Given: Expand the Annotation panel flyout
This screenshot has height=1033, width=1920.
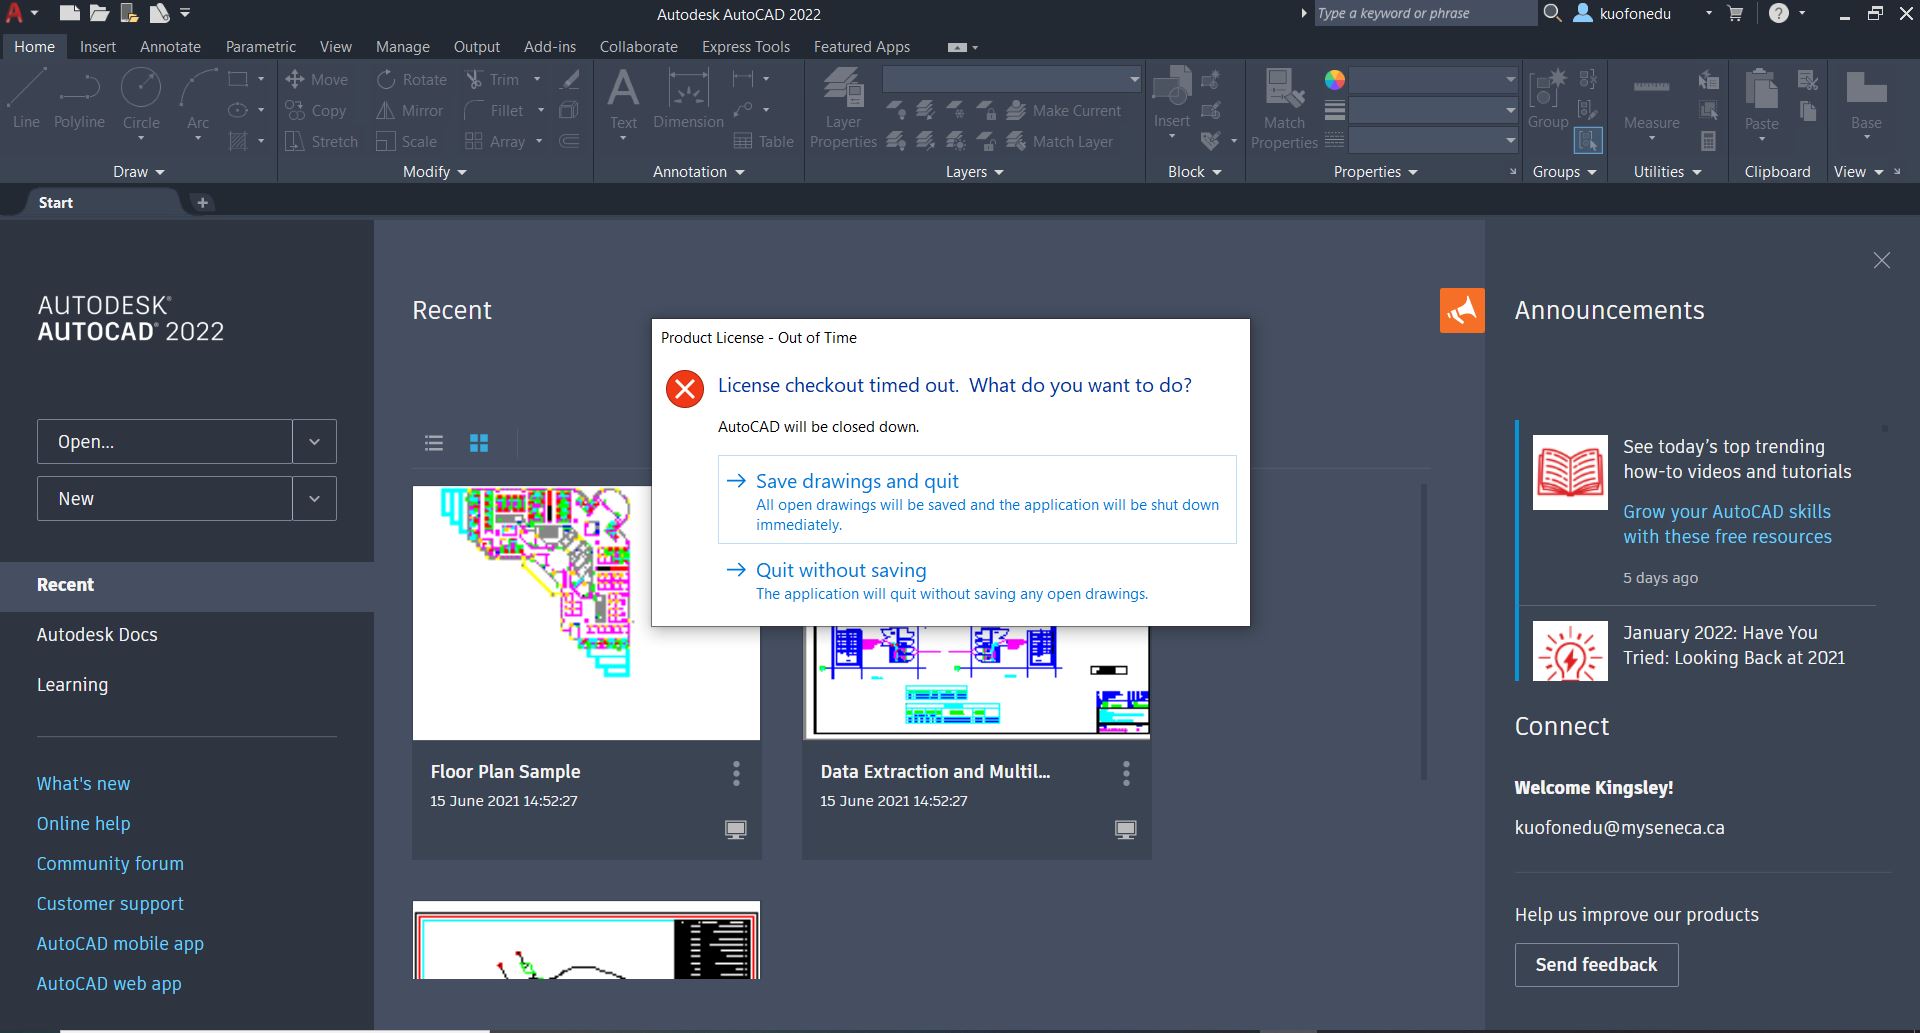Looking at the screenshot, I should pyautogui.click(x=699, y=172).
